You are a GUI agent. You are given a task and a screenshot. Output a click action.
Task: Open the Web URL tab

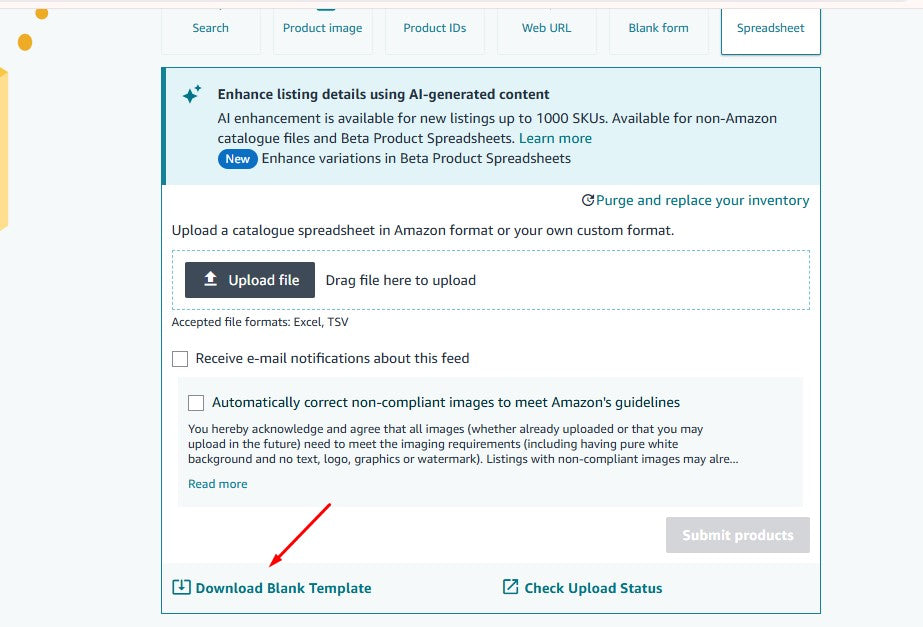[546, 28]
